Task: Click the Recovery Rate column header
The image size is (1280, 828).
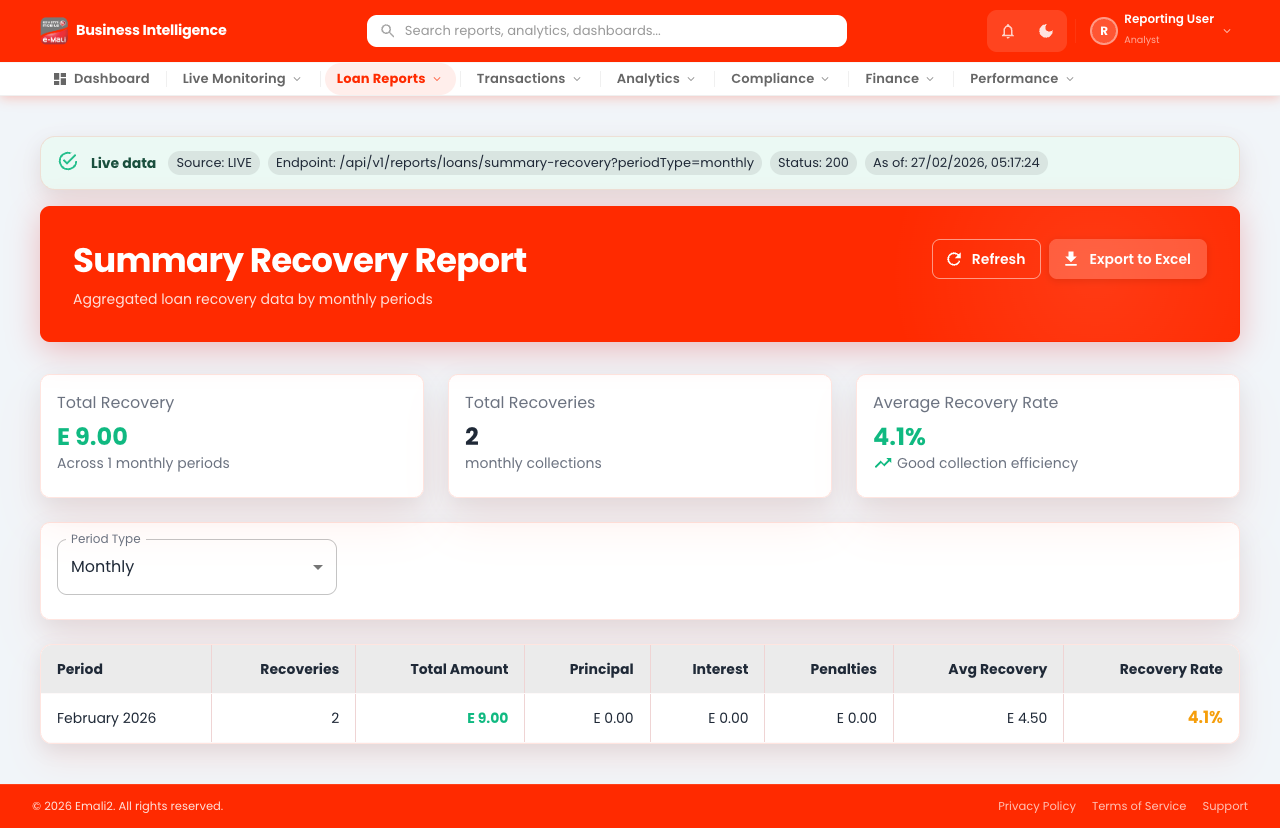Action: click(x=1151, y=669)
